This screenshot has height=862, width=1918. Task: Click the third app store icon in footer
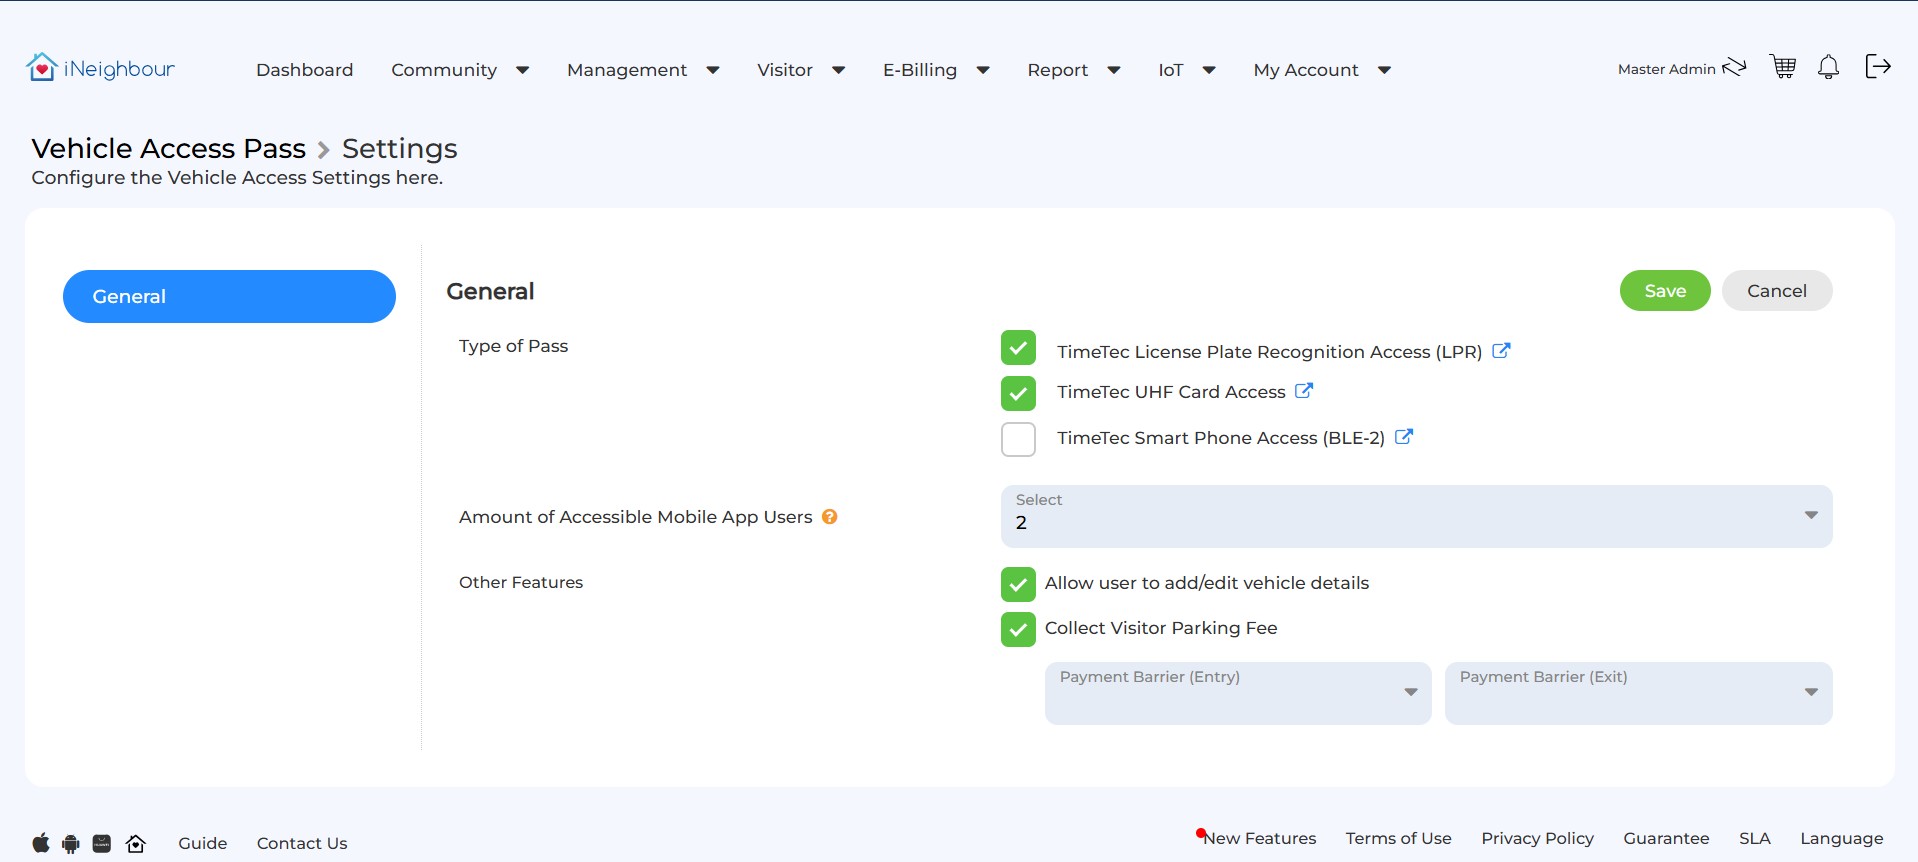tap(102, 843)
